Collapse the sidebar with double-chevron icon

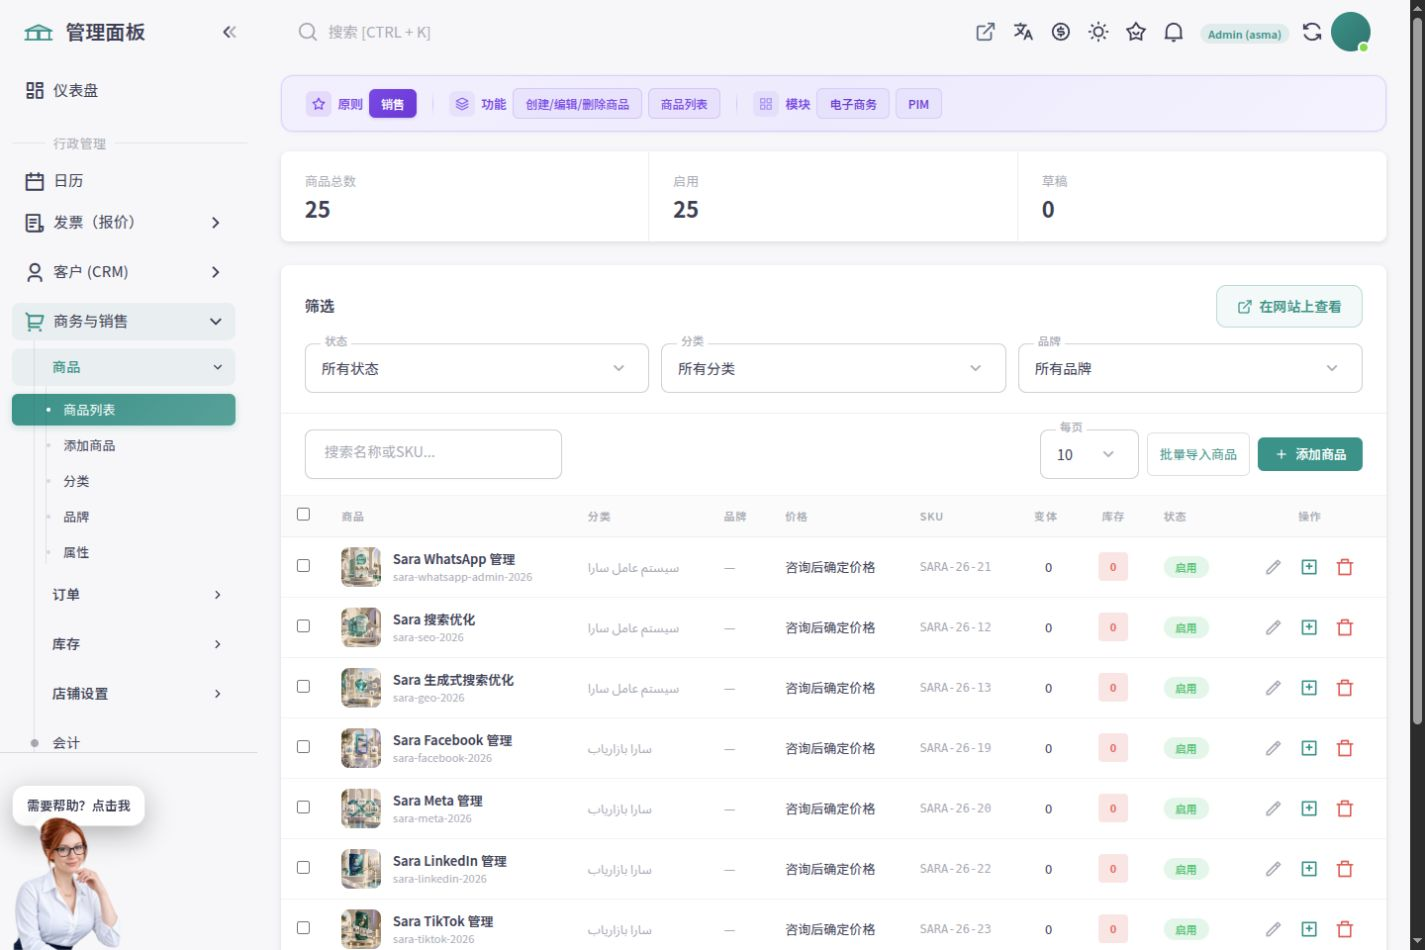tap(229, 32)
